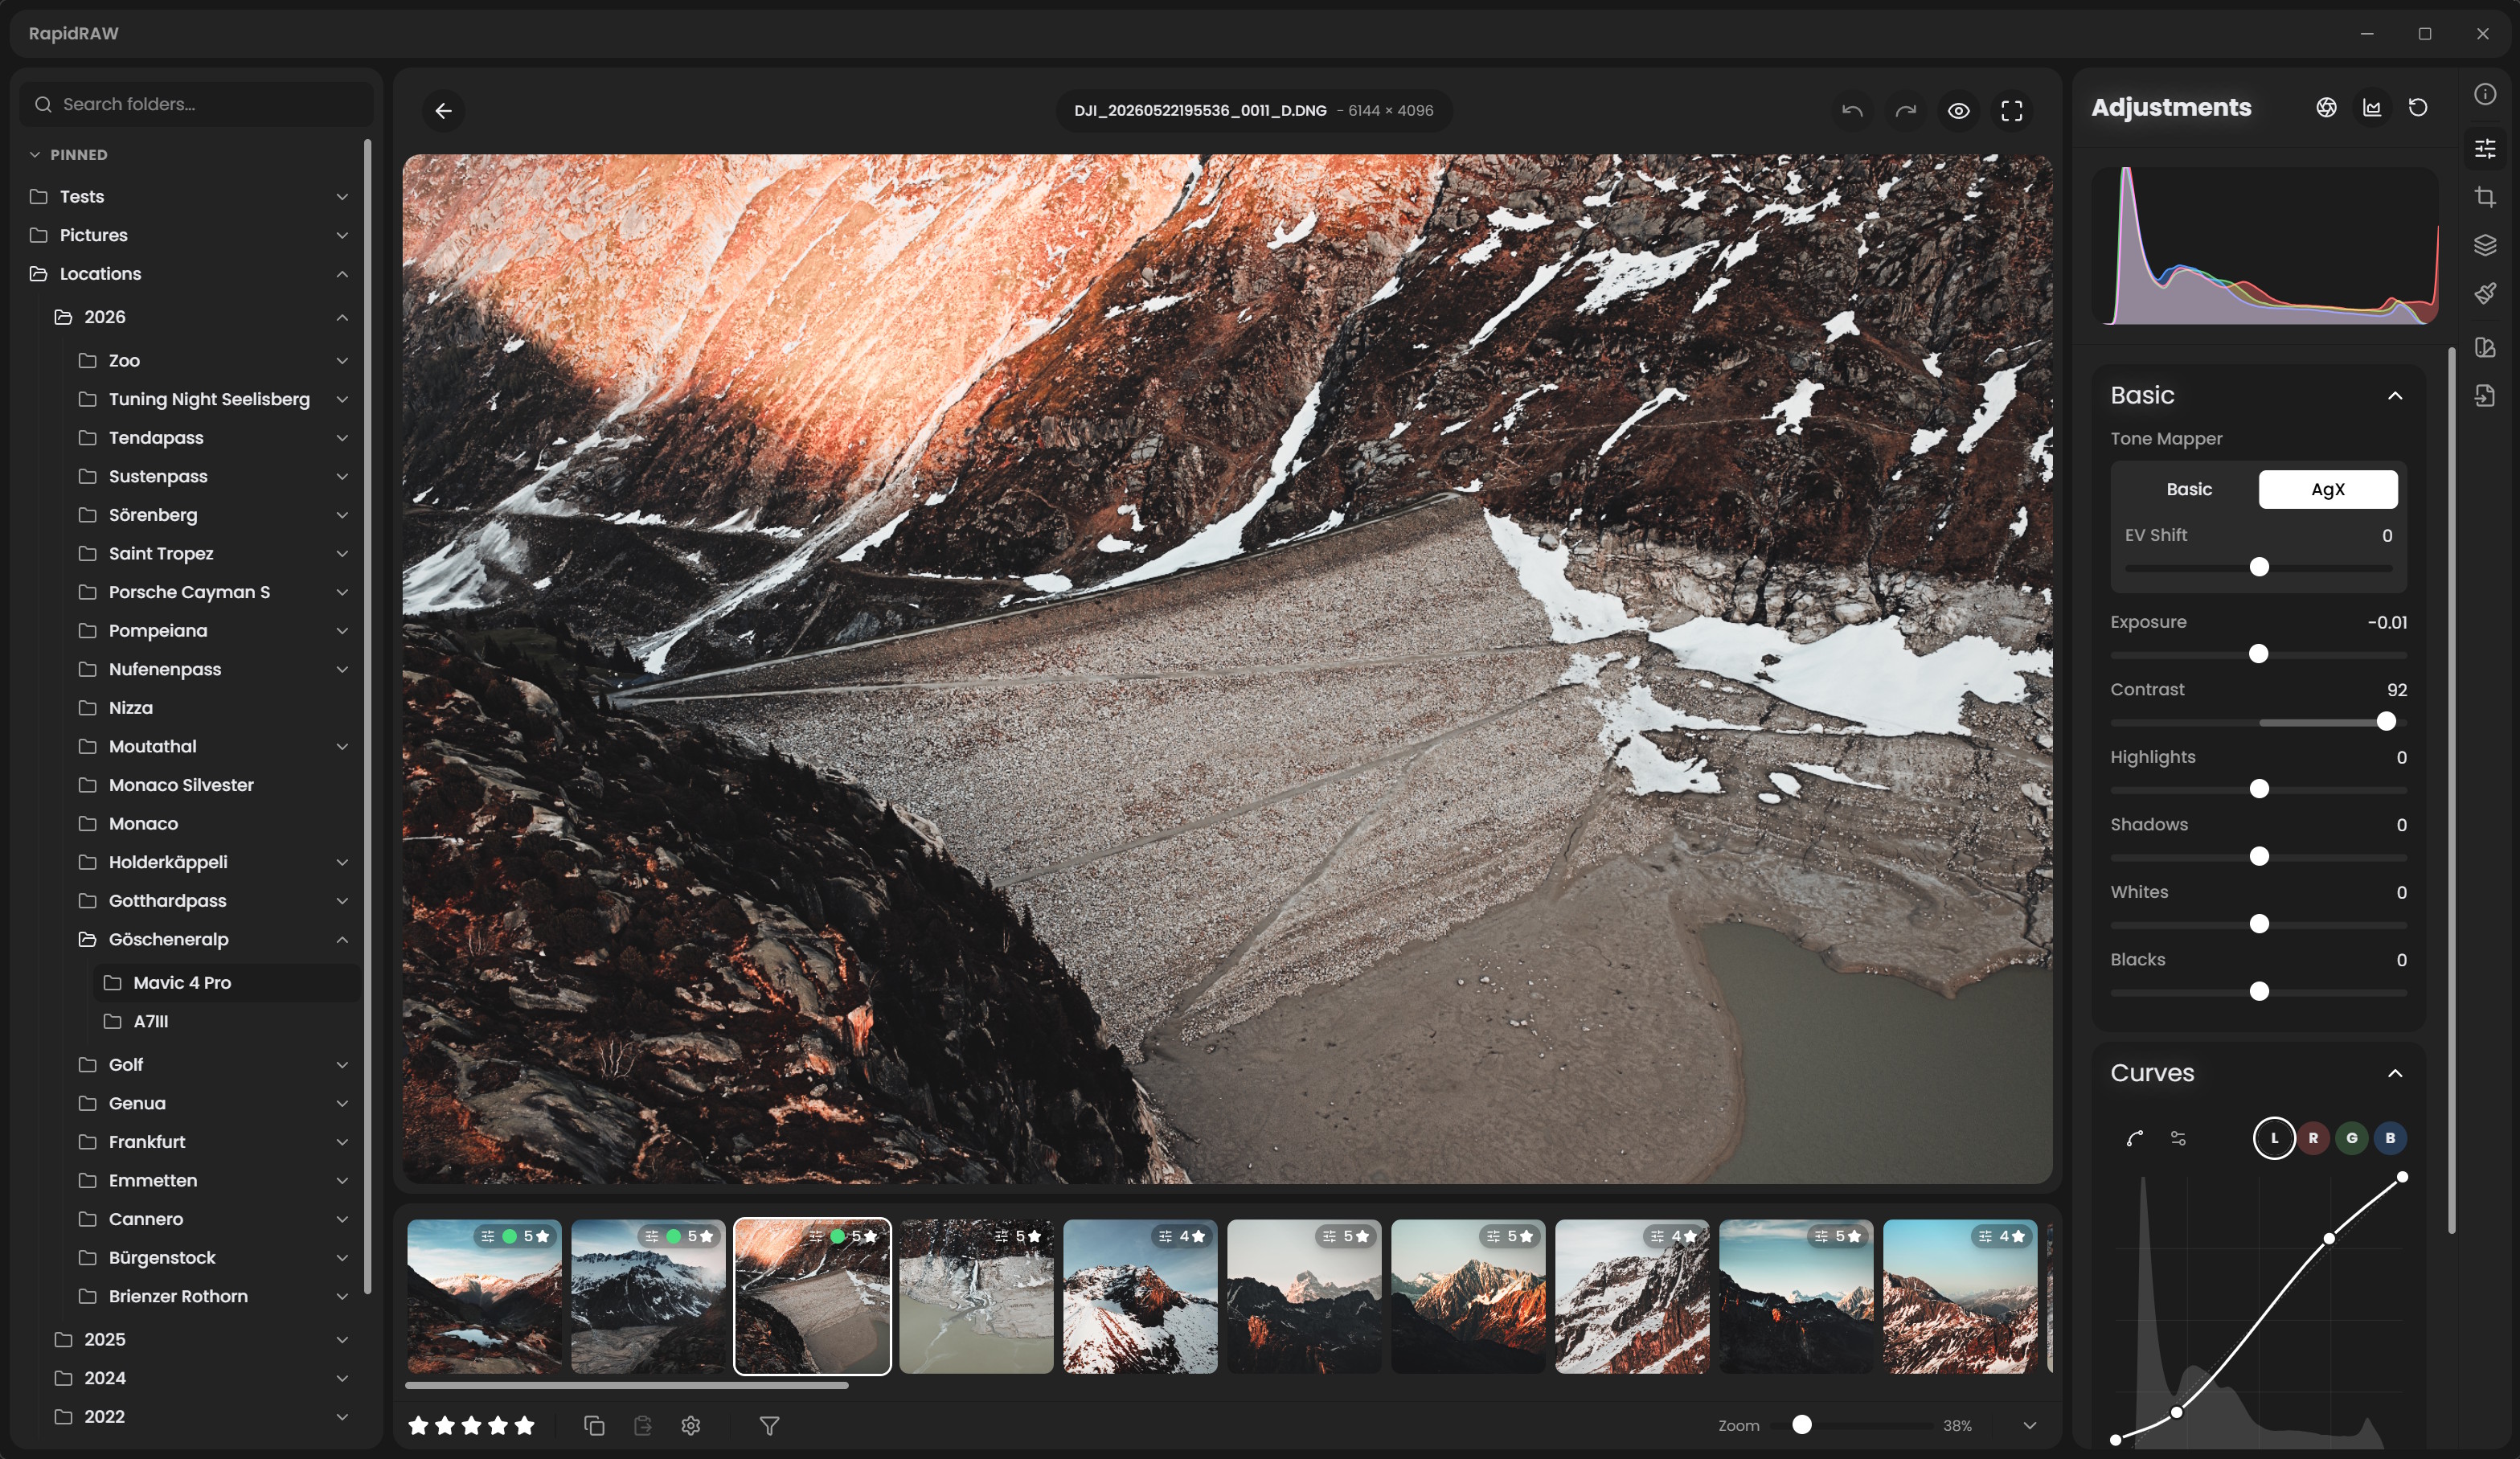Open the Nizza folder

pos(214,708)
